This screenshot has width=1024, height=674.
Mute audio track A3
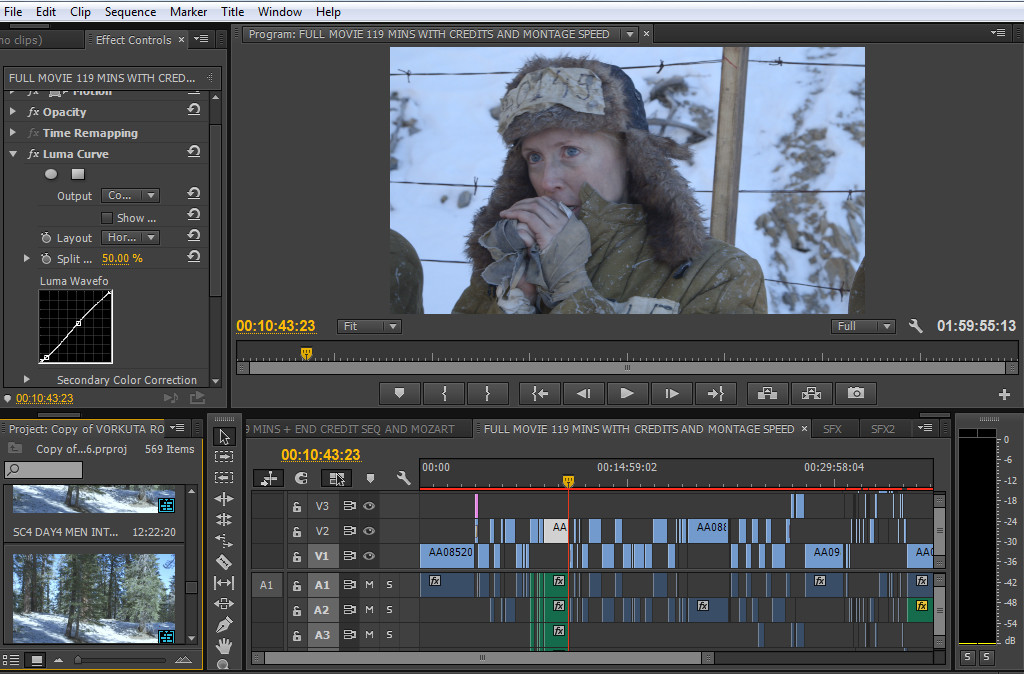pyautogui.click(x=370, y=634)
